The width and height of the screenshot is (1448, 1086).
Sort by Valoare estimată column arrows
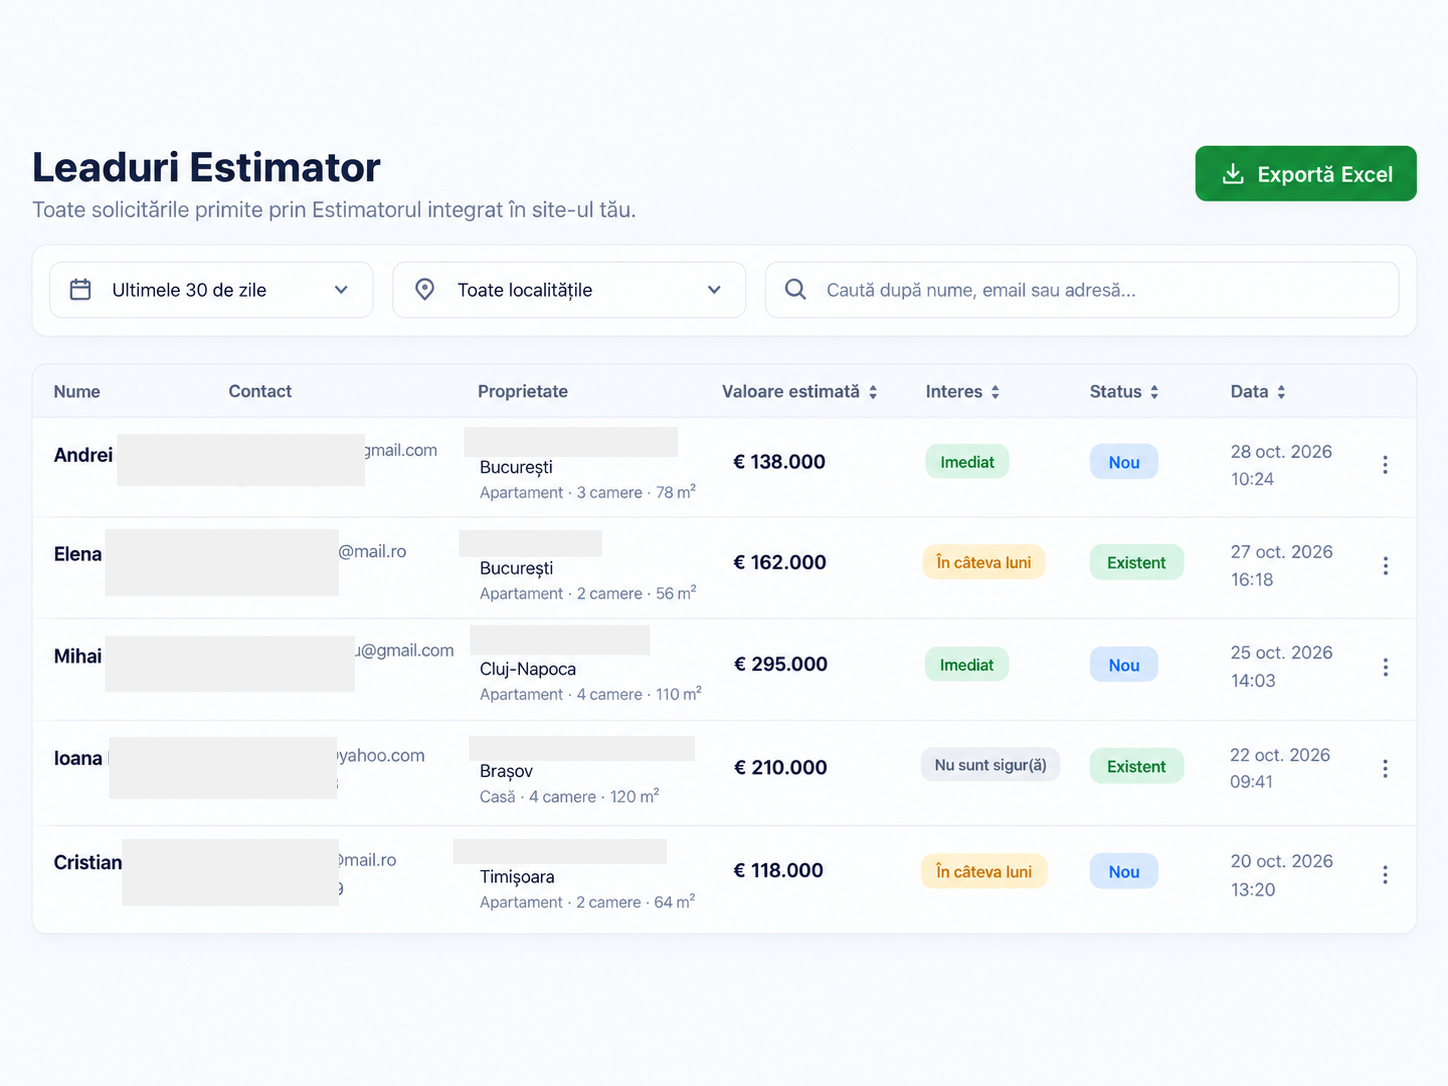873,392
